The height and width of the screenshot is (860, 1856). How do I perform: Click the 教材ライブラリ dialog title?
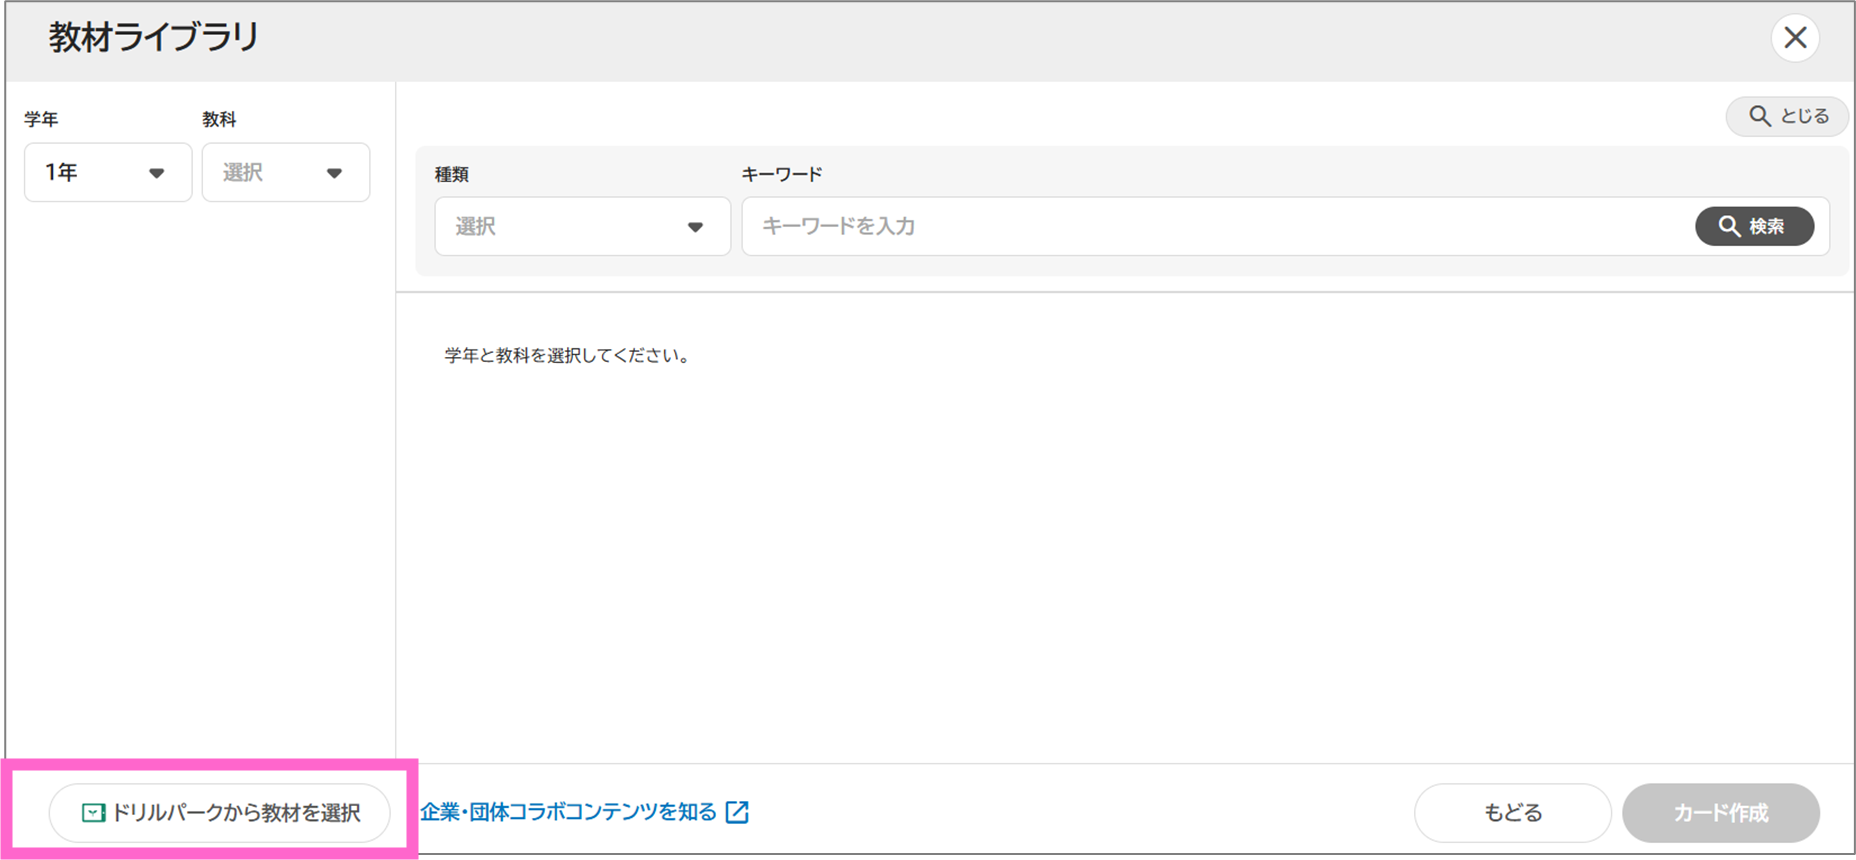[x=154, y=38]
